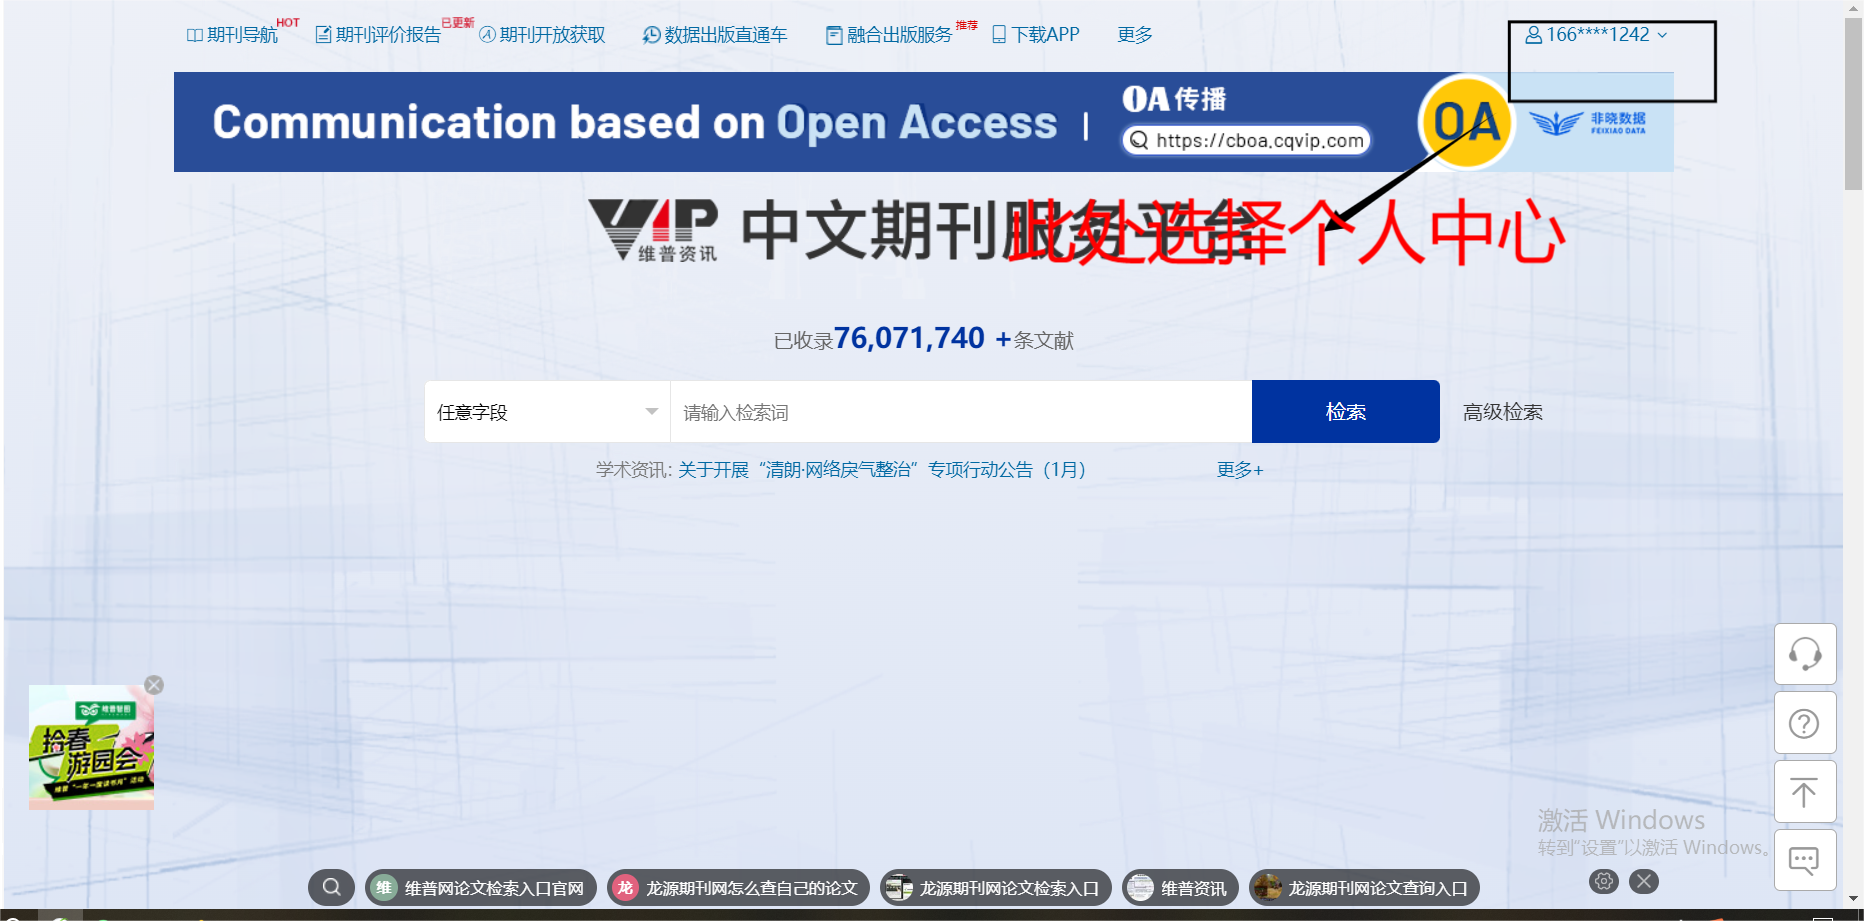
Task: Click the yellow OA circle logo
Action: point(1465,123)
